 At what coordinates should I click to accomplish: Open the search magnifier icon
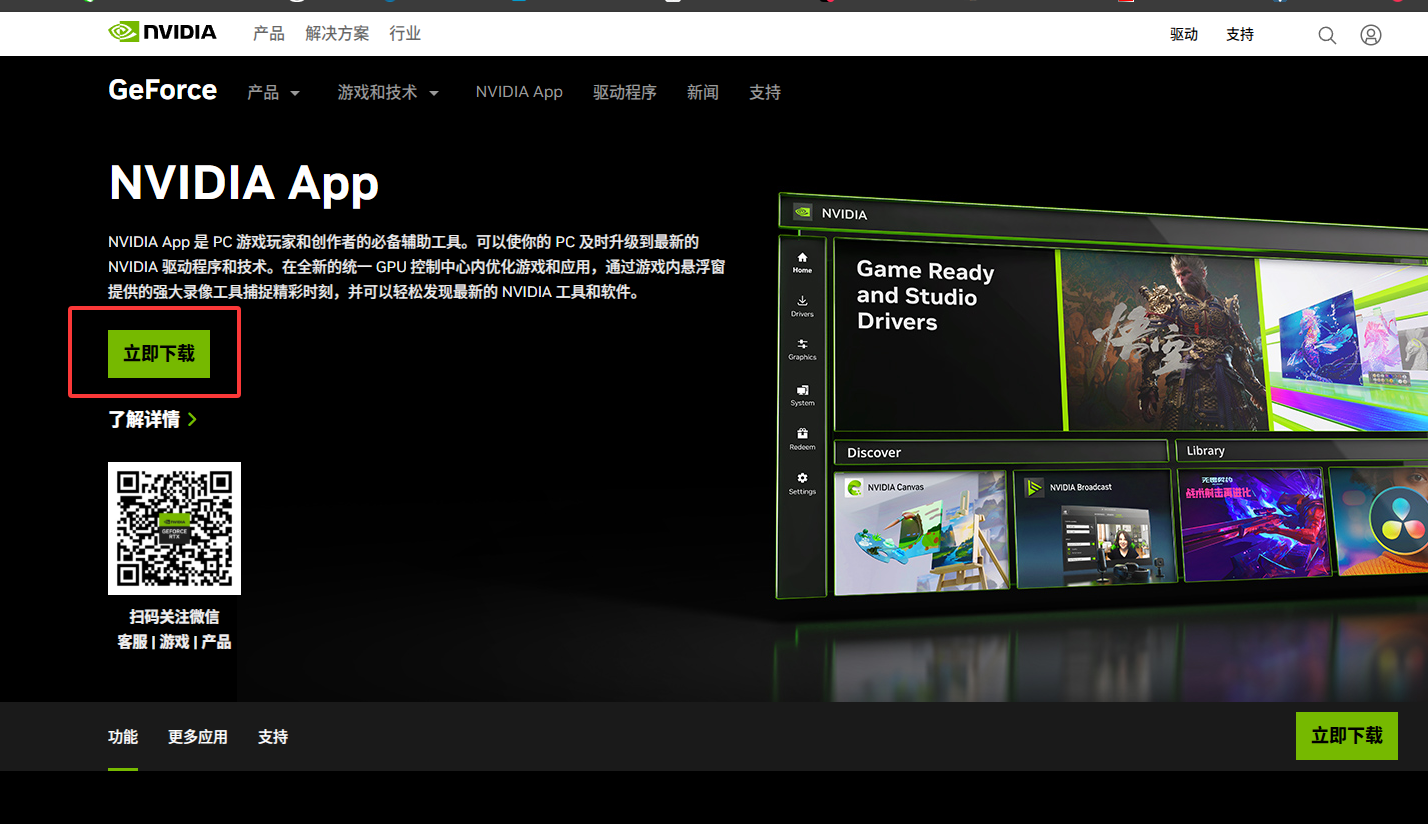point(1327,35)
